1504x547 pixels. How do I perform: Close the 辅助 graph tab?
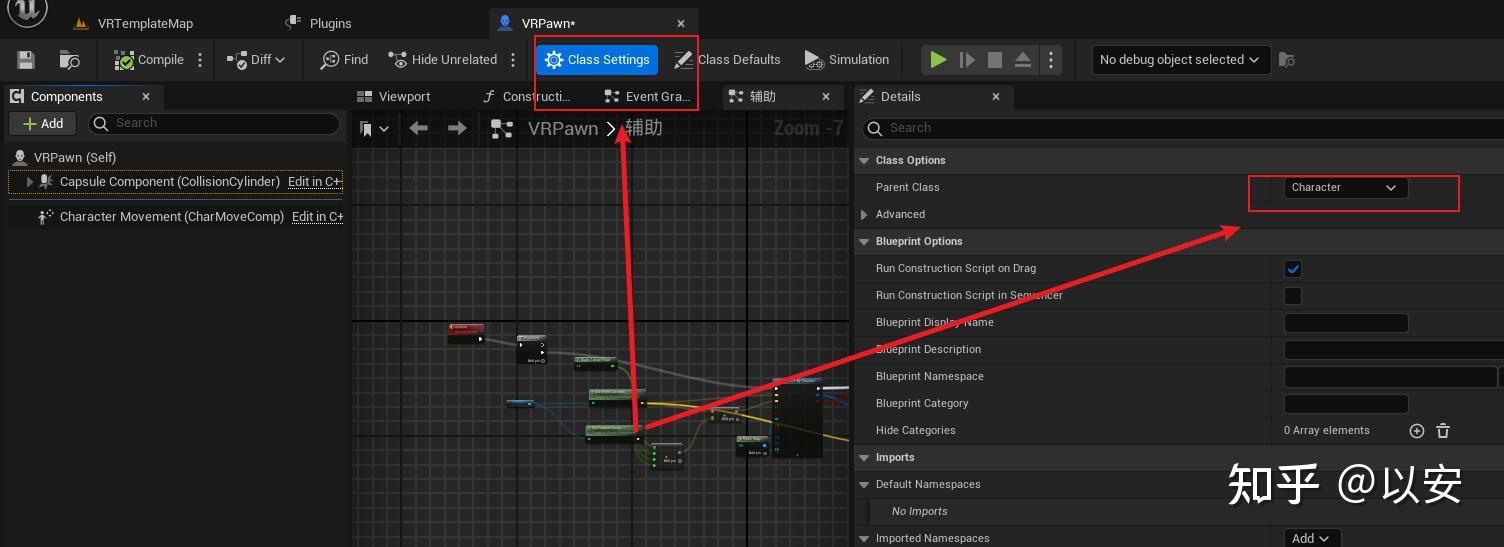pos(826,97)
